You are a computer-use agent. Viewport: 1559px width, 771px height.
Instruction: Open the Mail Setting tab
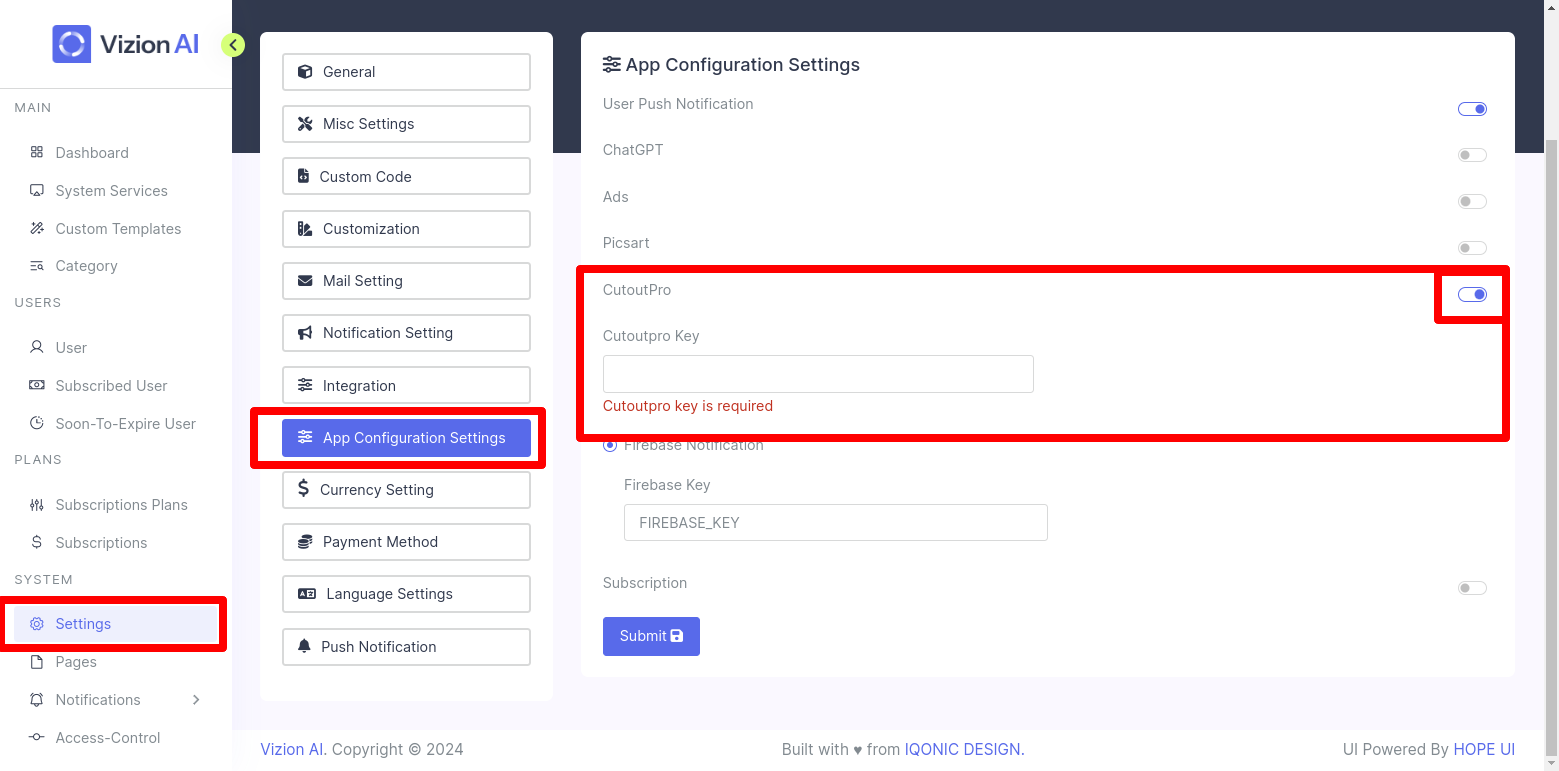click(406, 281)
